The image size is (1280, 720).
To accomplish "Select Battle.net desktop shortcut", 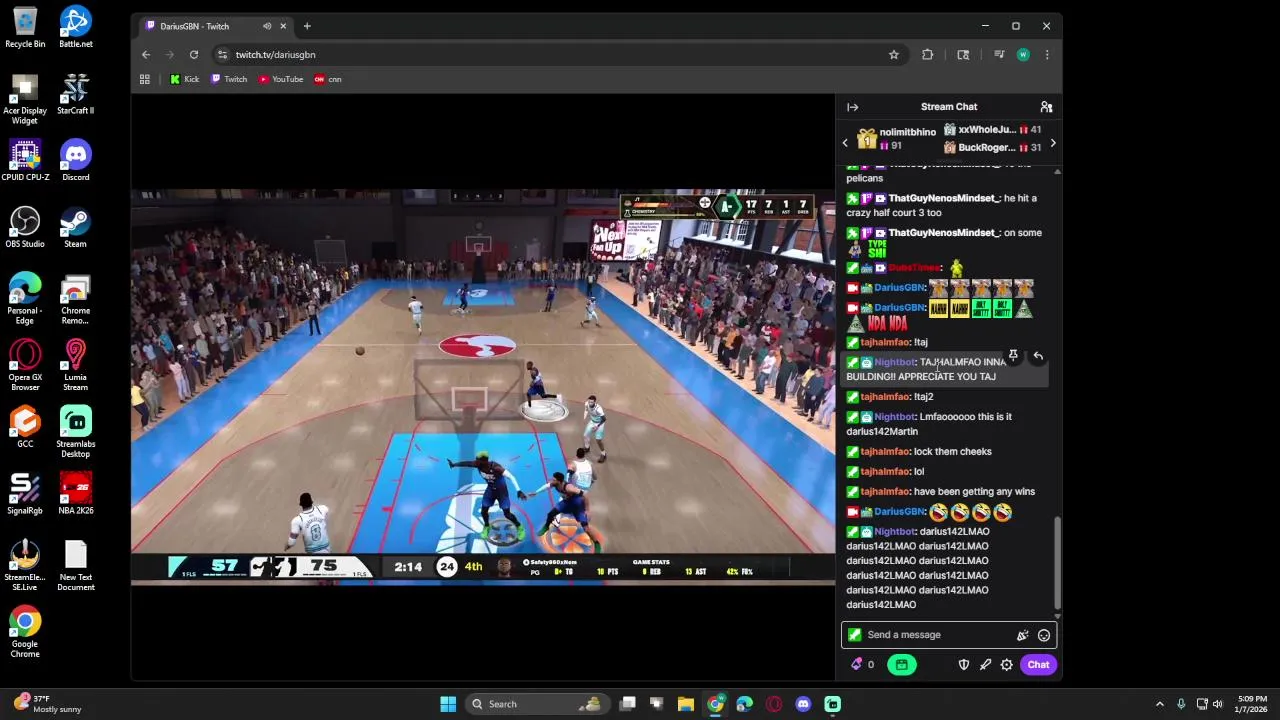I will 75,27.
